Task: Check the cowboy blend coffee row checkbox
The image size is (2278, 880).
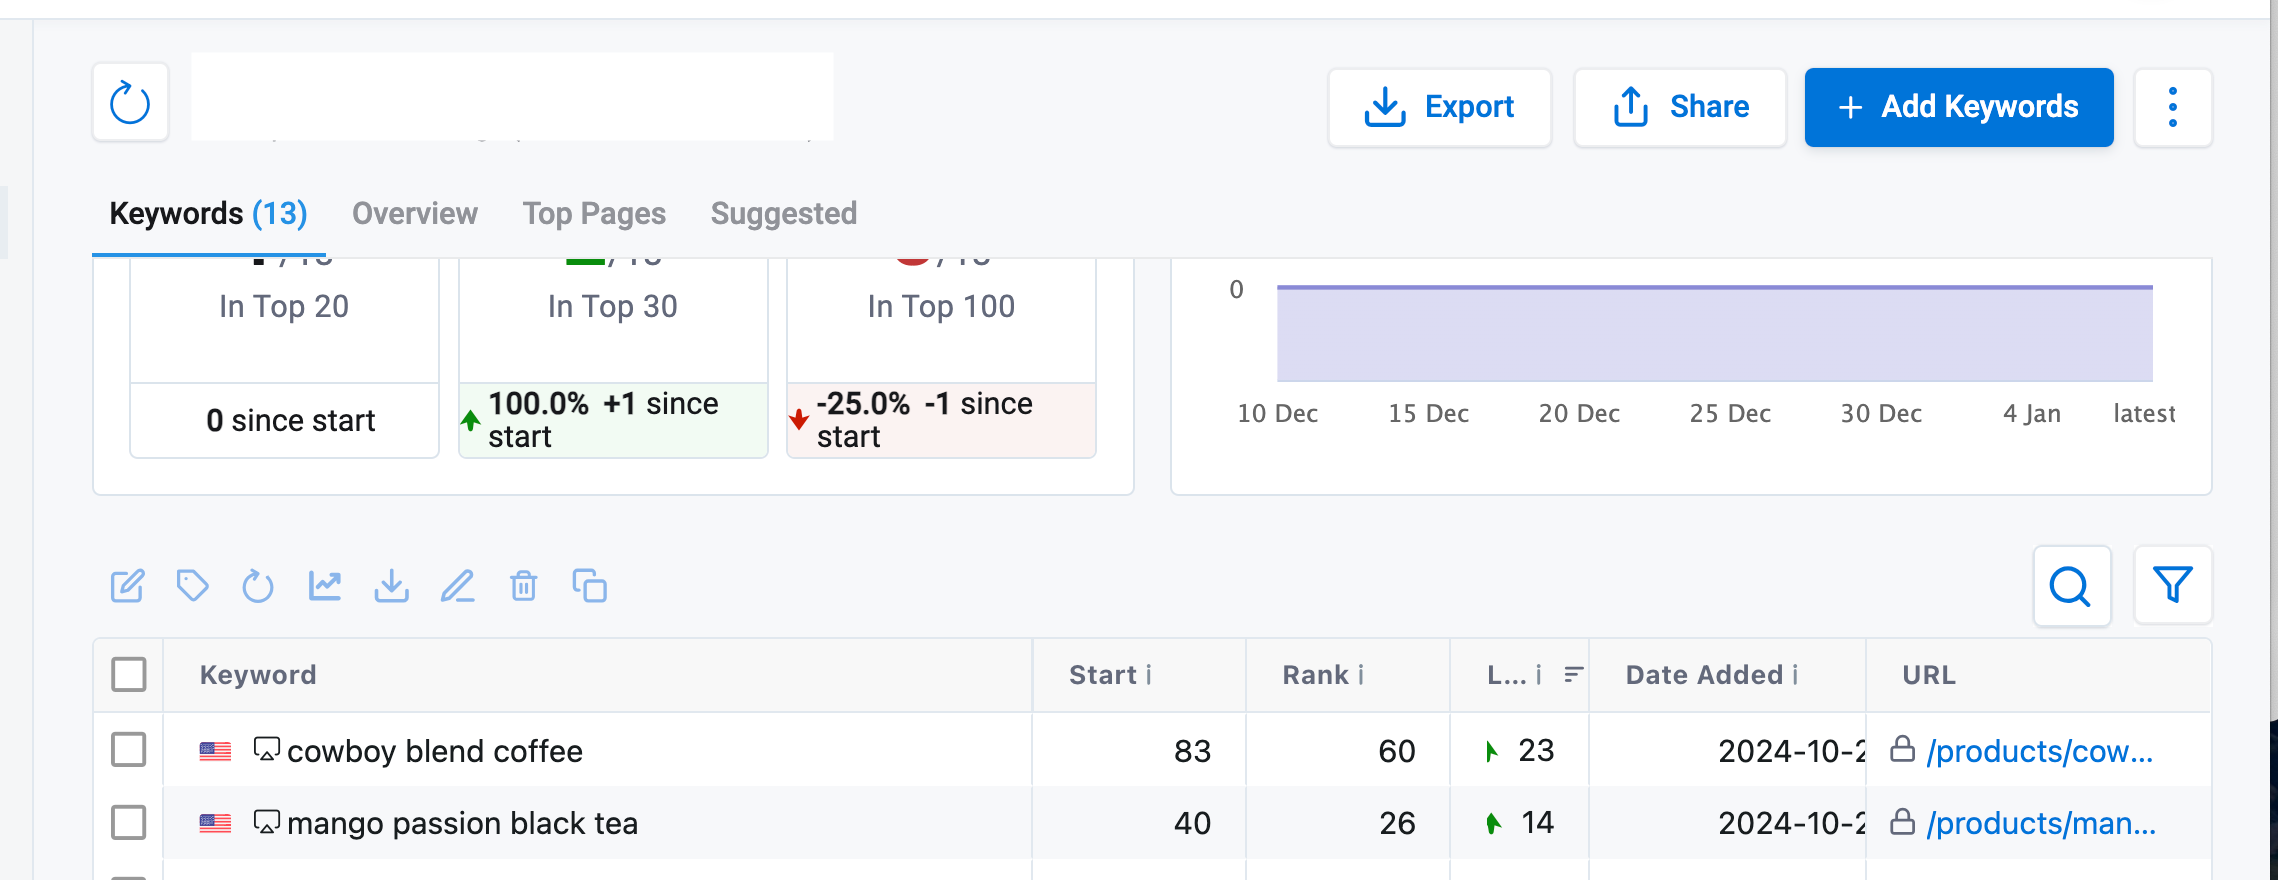Action: 129,749
